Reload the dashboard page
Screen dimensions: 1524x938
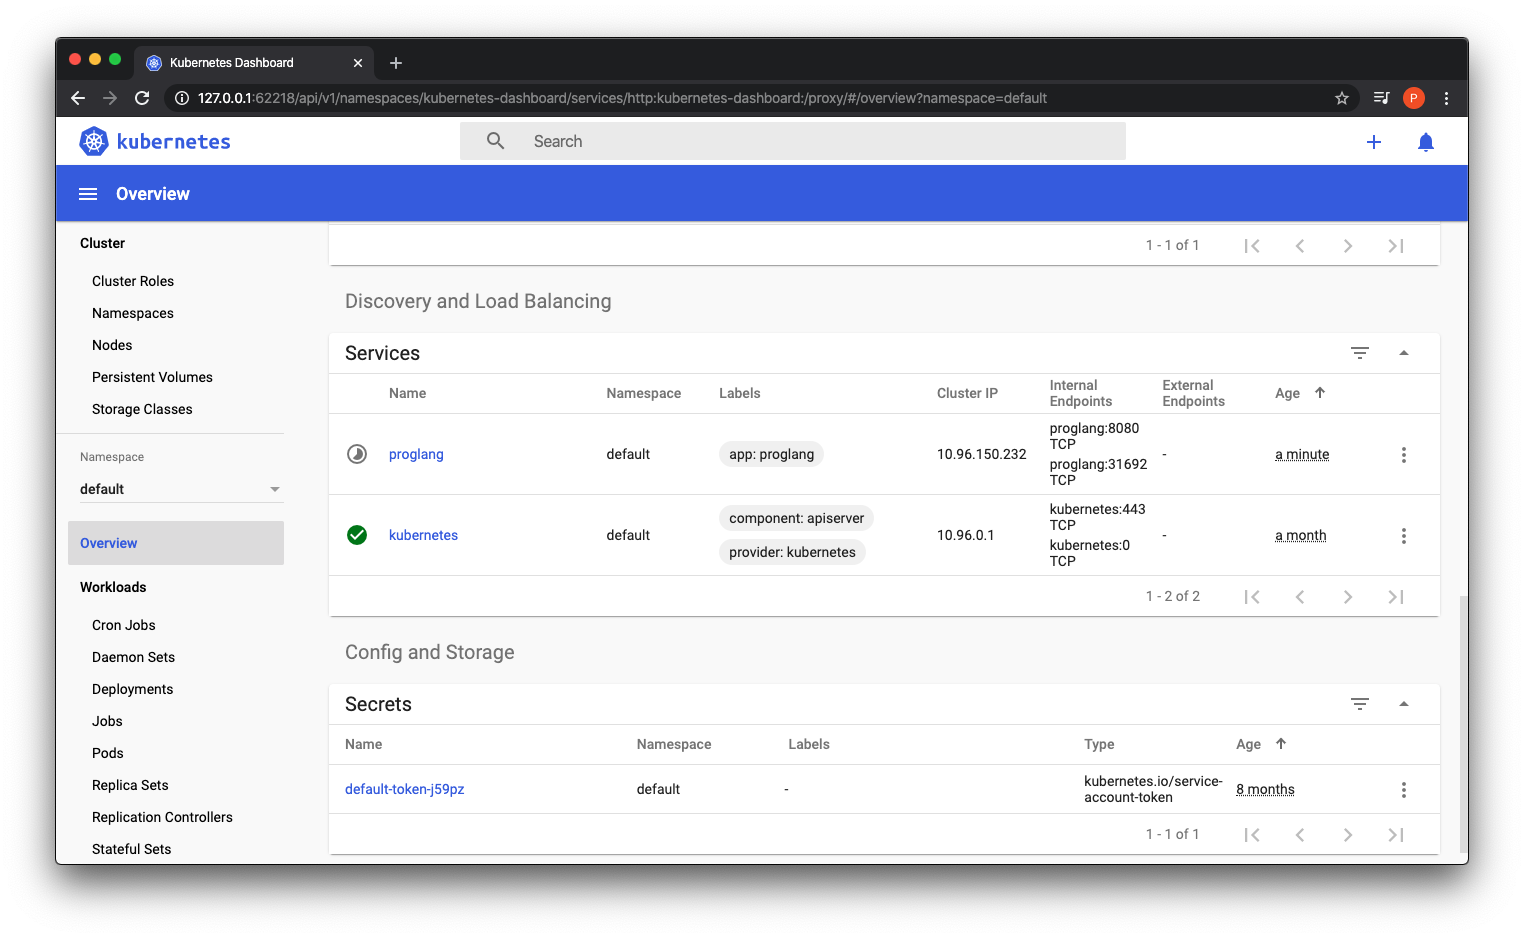pos(142,98)
